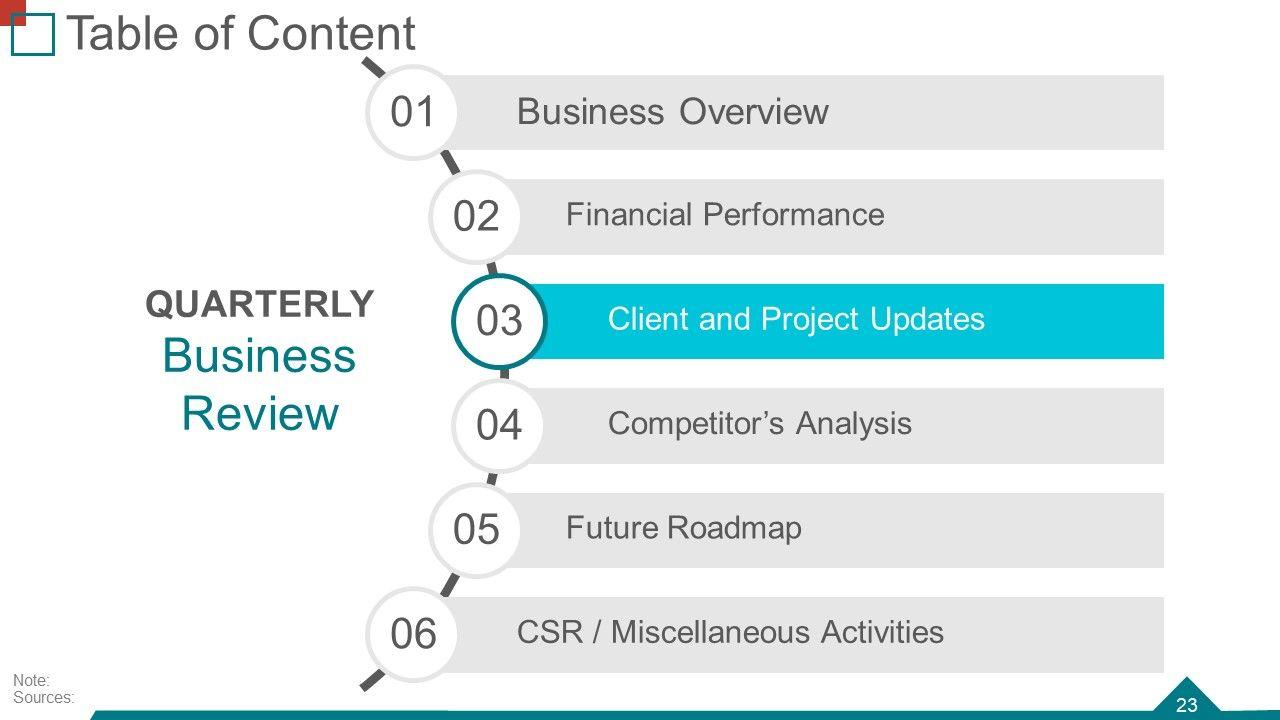Click the Note: footer label
Screen dimensions: 1280x720
[x=30, y=680]
